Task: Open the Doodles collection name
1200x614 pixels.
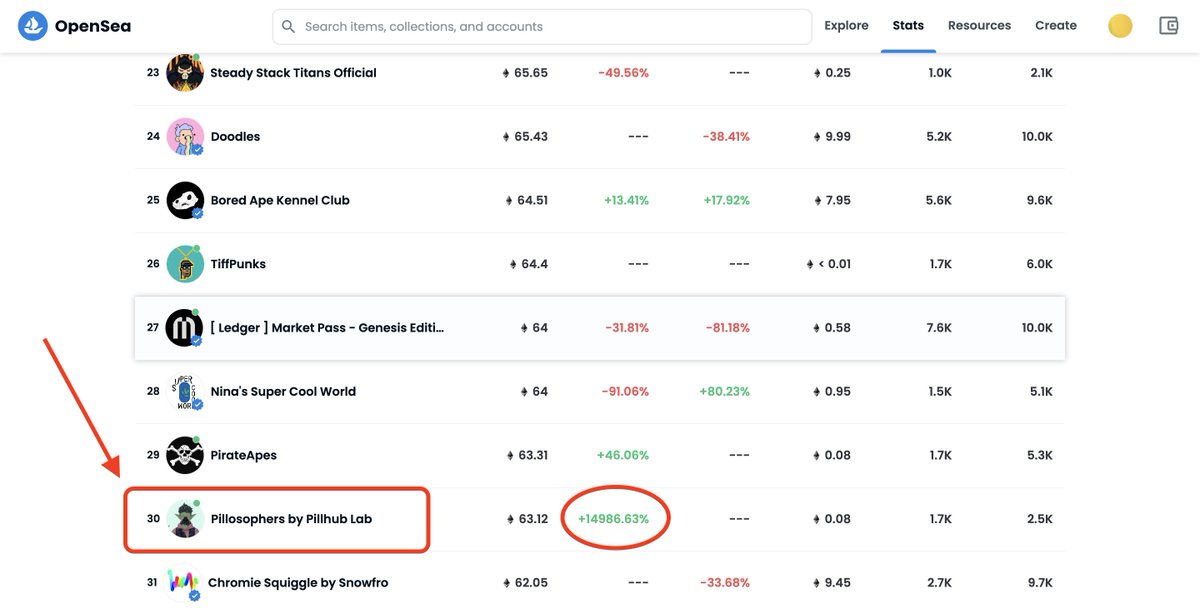Action: pyautogui.click(x=235, y=137)
